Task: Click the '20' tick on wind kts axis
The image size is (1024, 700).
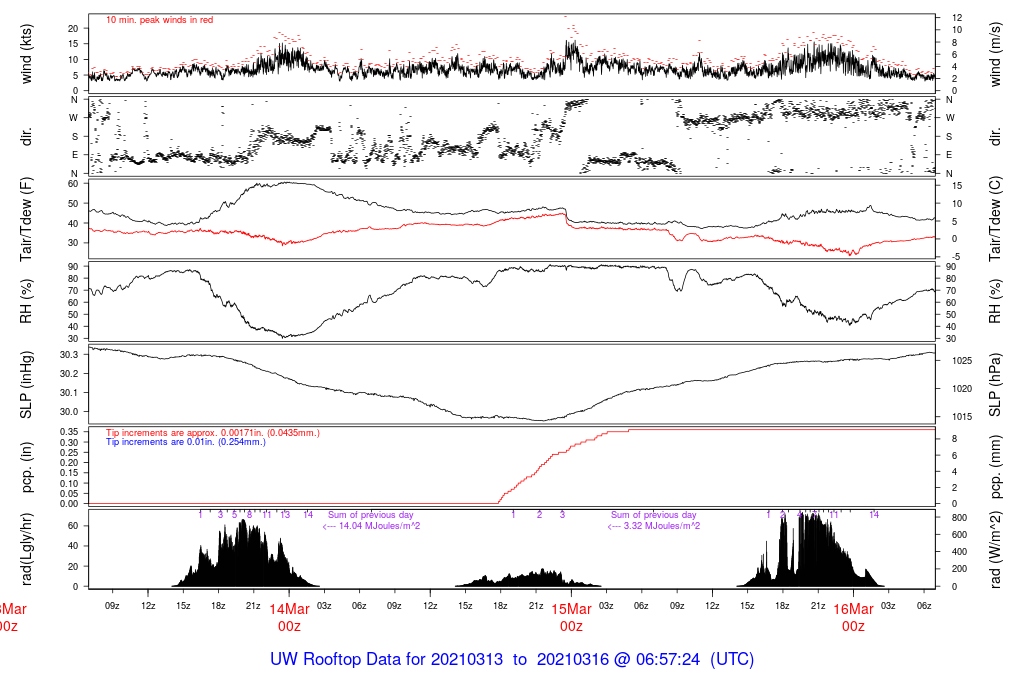Action: tap(73, 29)
